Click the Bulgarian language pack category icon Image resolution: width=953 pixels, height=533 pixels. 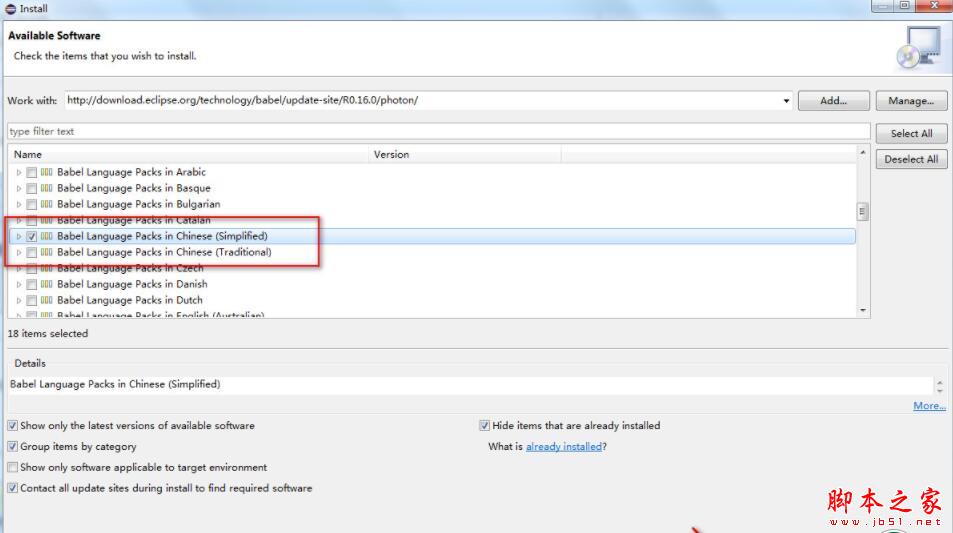47,204
